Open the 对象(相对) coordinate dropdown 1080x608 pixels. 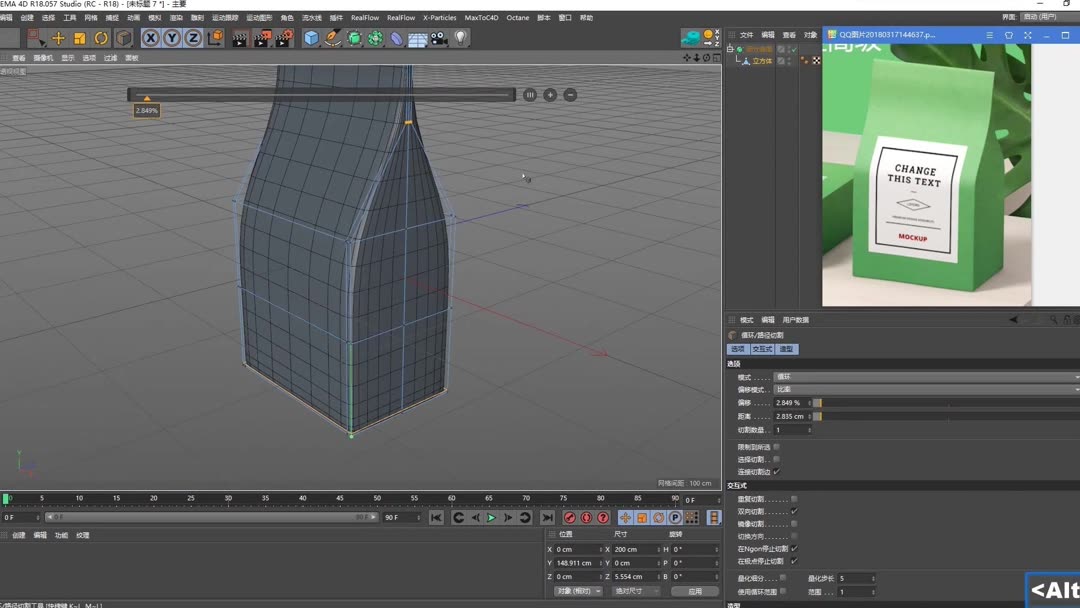coord(578,591)
